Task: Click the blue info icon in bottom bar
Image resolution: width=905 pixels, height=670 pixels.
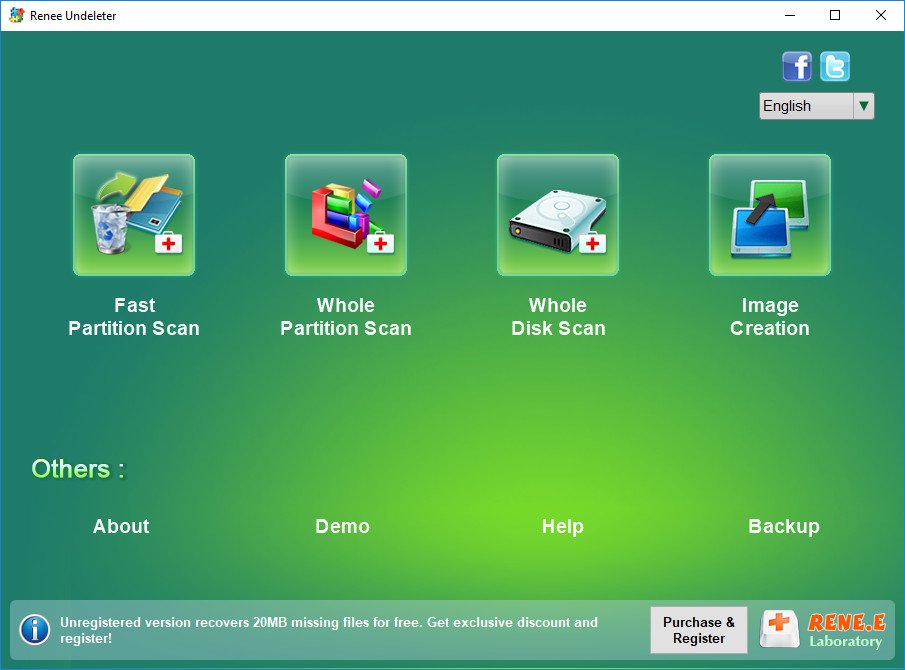Action: tap(35, 629)
